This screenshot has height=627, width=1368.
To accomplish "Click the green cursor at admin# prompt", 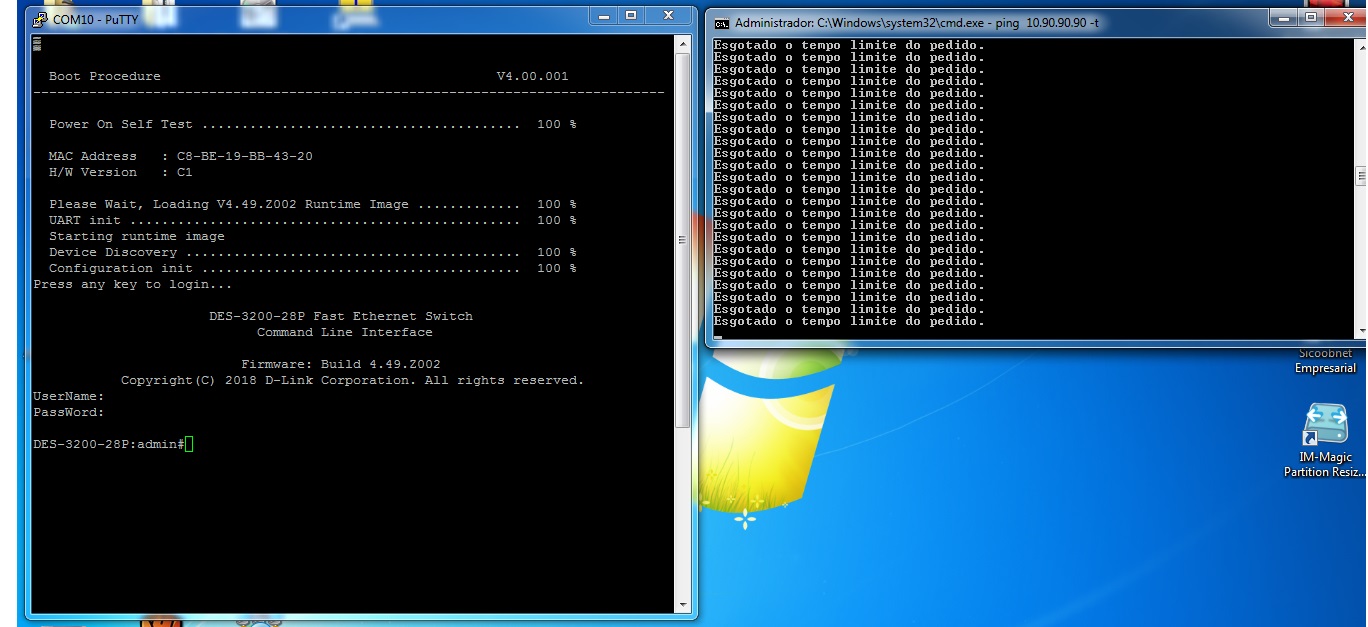I will [189, 444].
